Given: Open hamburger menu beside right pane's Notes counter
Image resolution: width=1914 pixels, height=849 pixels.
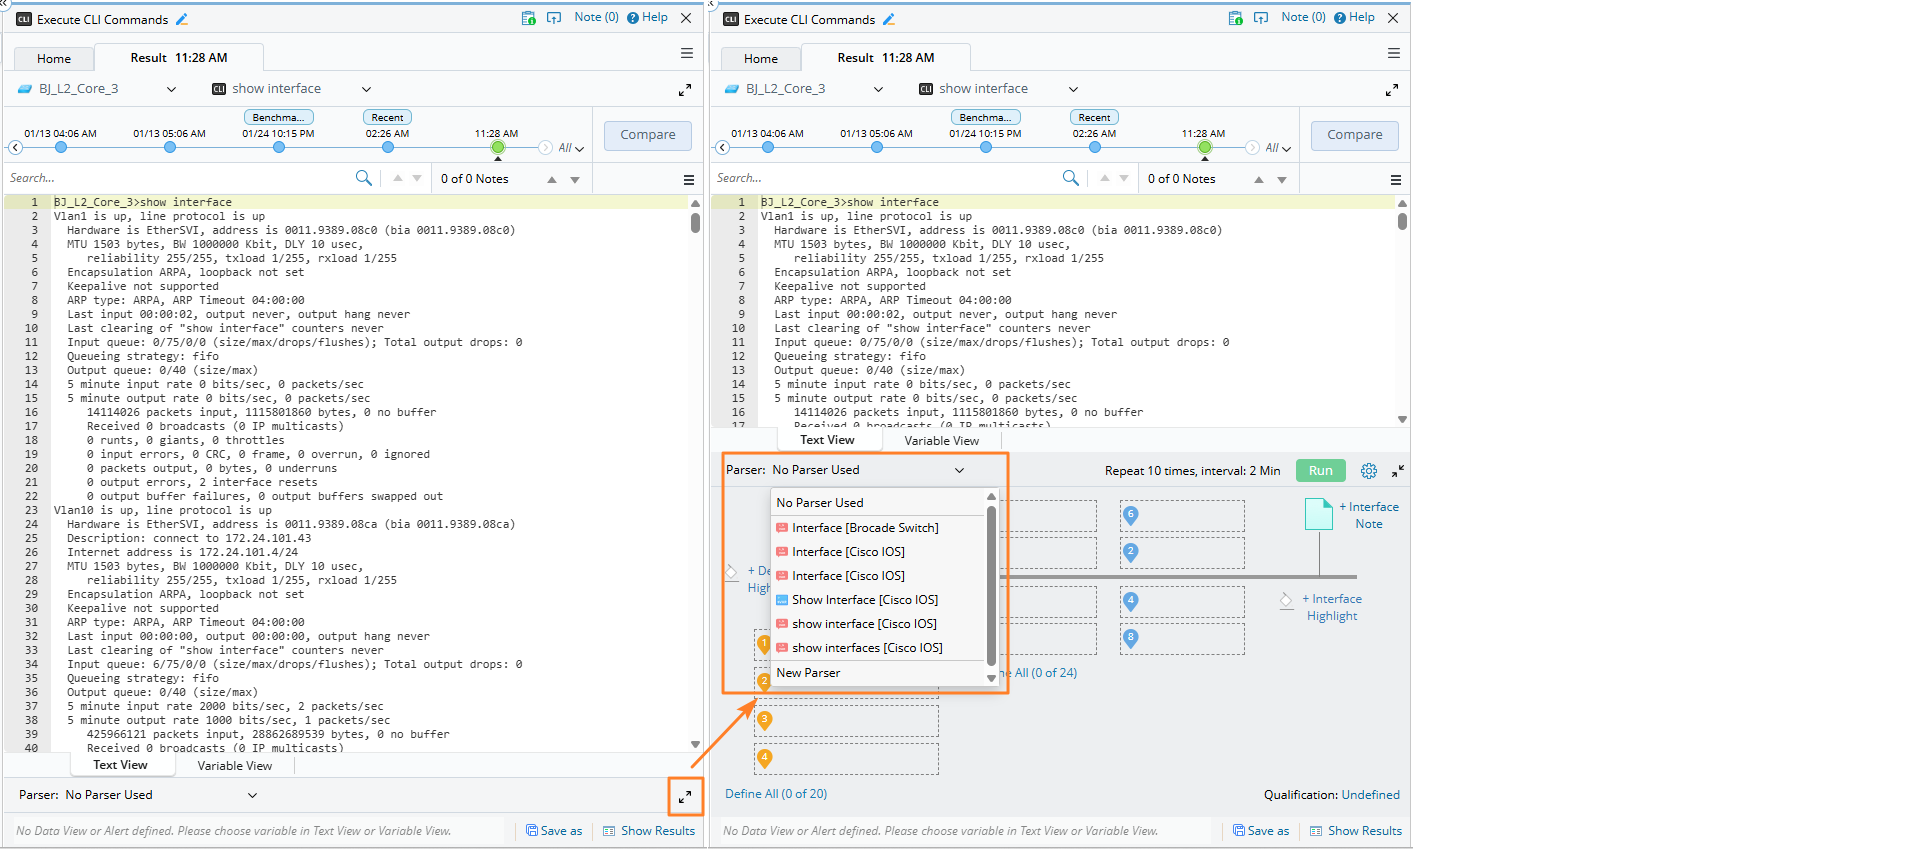Looking at the screenshot, I should coord(1395,180).
